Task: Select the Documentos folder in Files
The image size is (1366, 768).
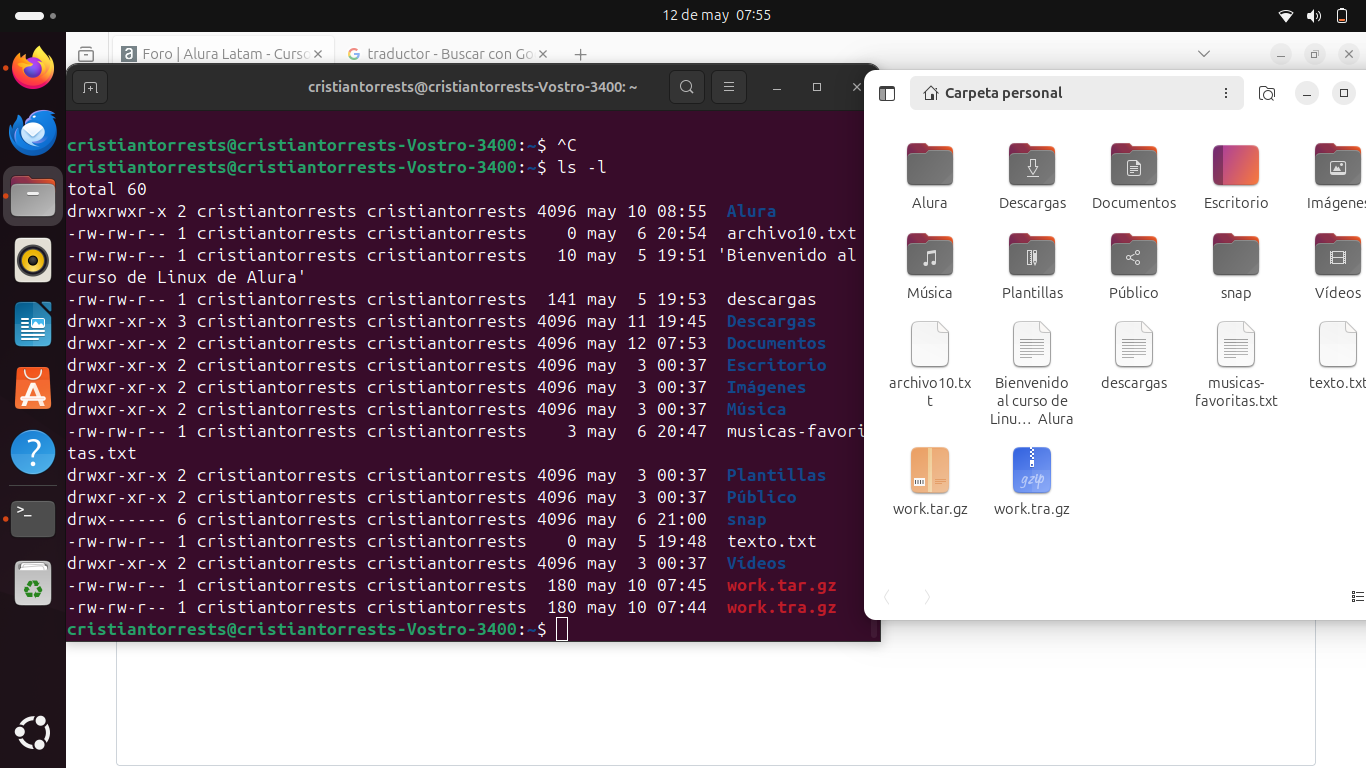Action: 1134,177
